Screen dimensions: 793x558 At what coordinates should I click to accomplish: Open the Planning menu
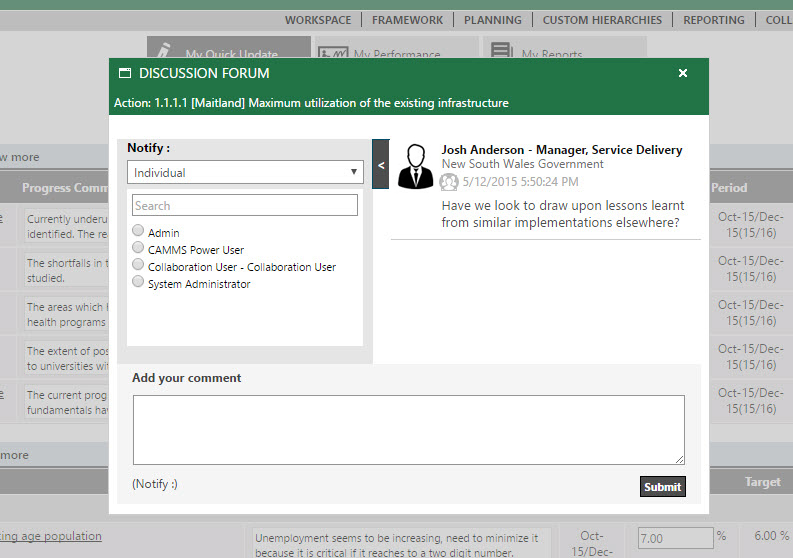click(493, 20)
